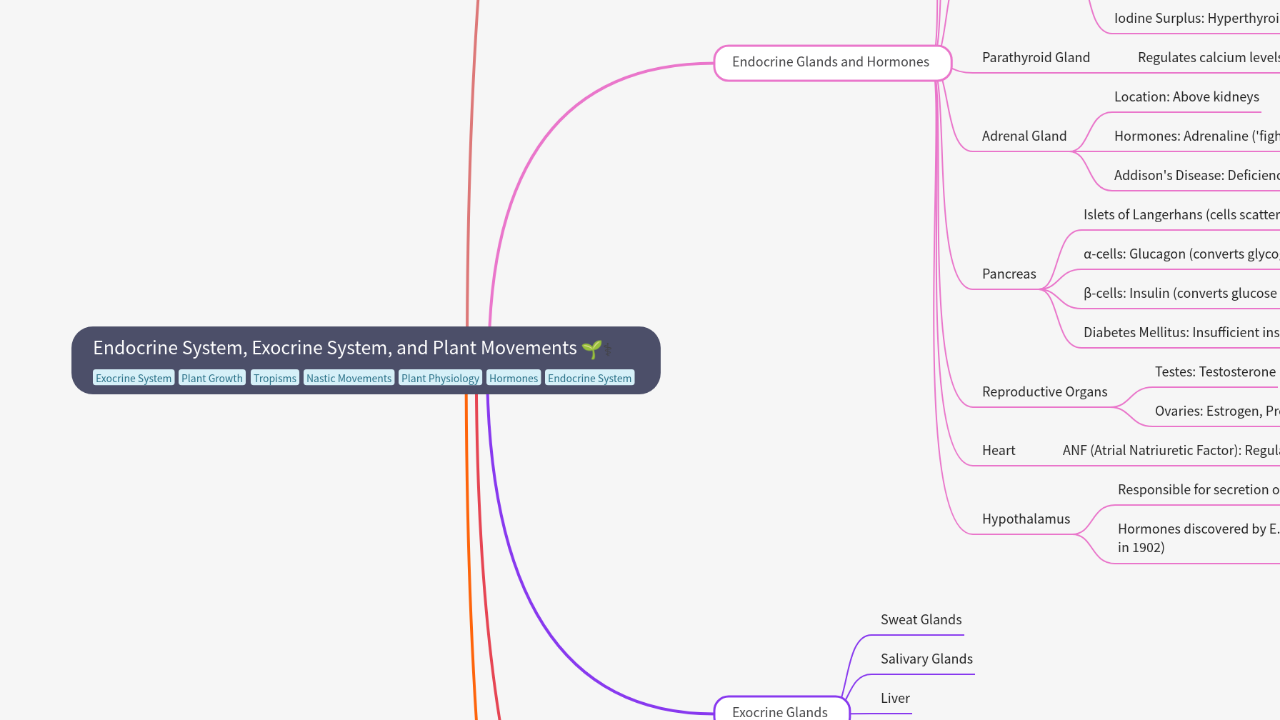Click the Addison's Disease leaf

tap(1197, 175)
